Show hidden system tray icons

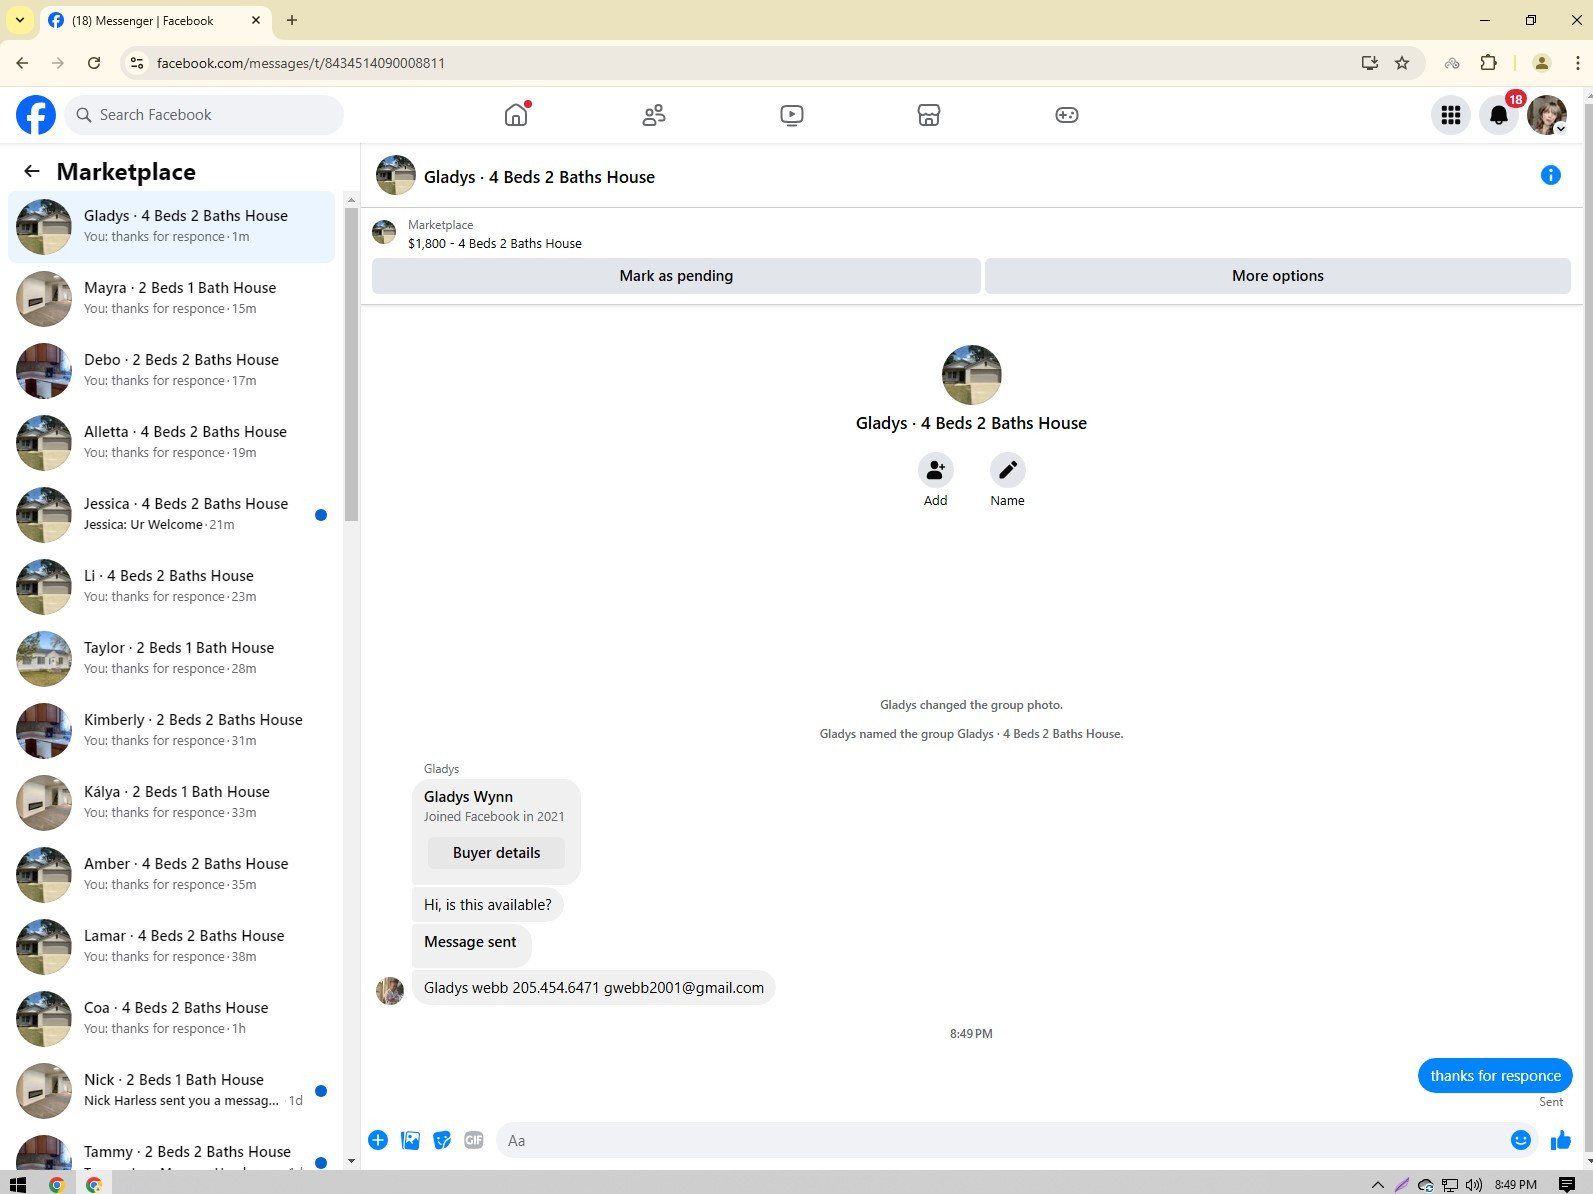(x=1377, y=1185)
